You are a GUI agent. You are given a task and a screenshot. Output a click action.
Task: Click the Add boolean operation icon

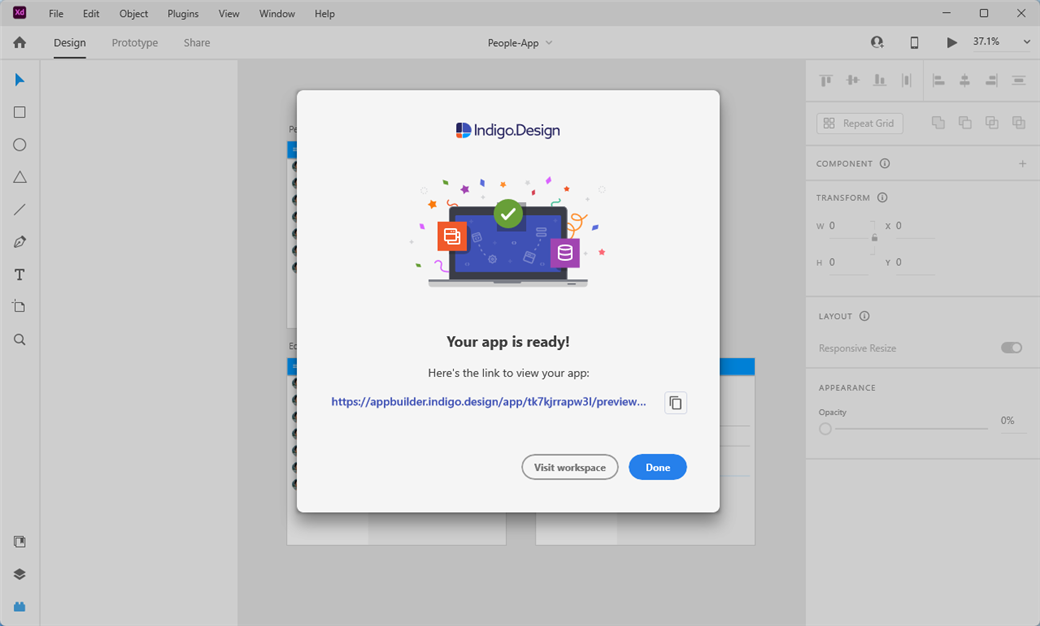pos(938,123)
